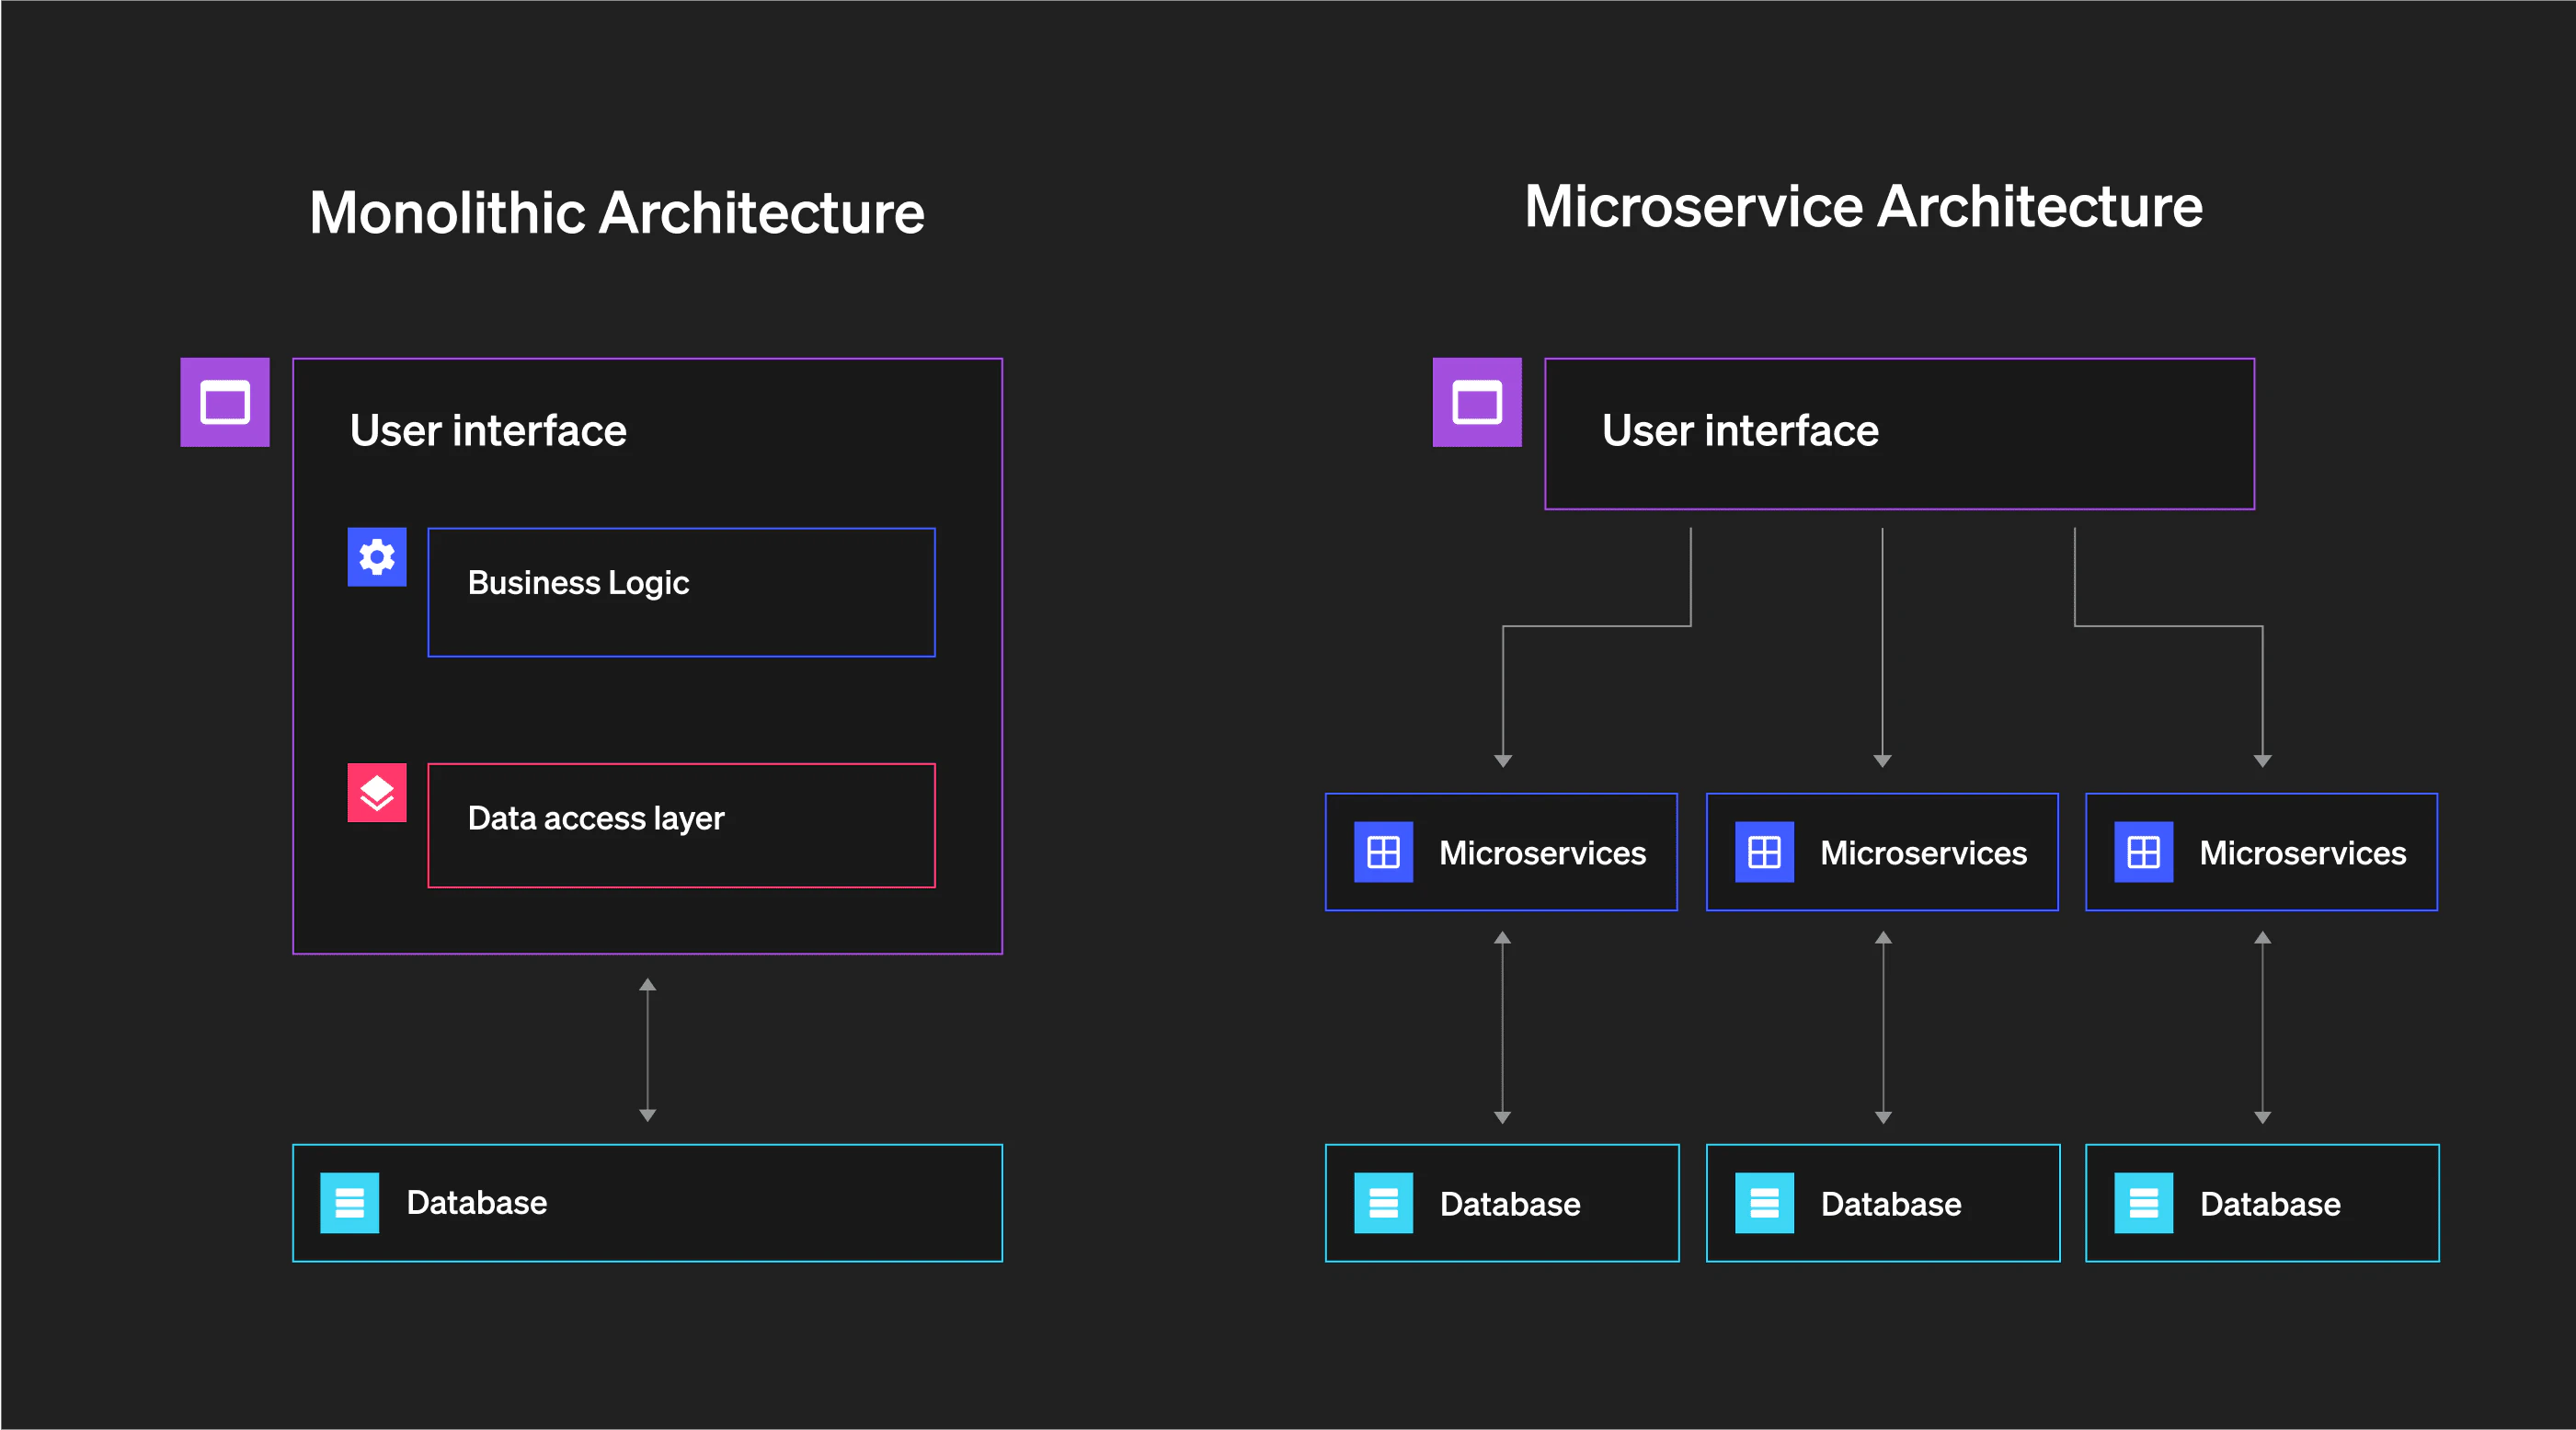The width and height of the screenshot is (2576, 1430).
Task: Click the grid icon in the leftmost Microservices box
Action: pyautogui.click(x=1383, y=852)
